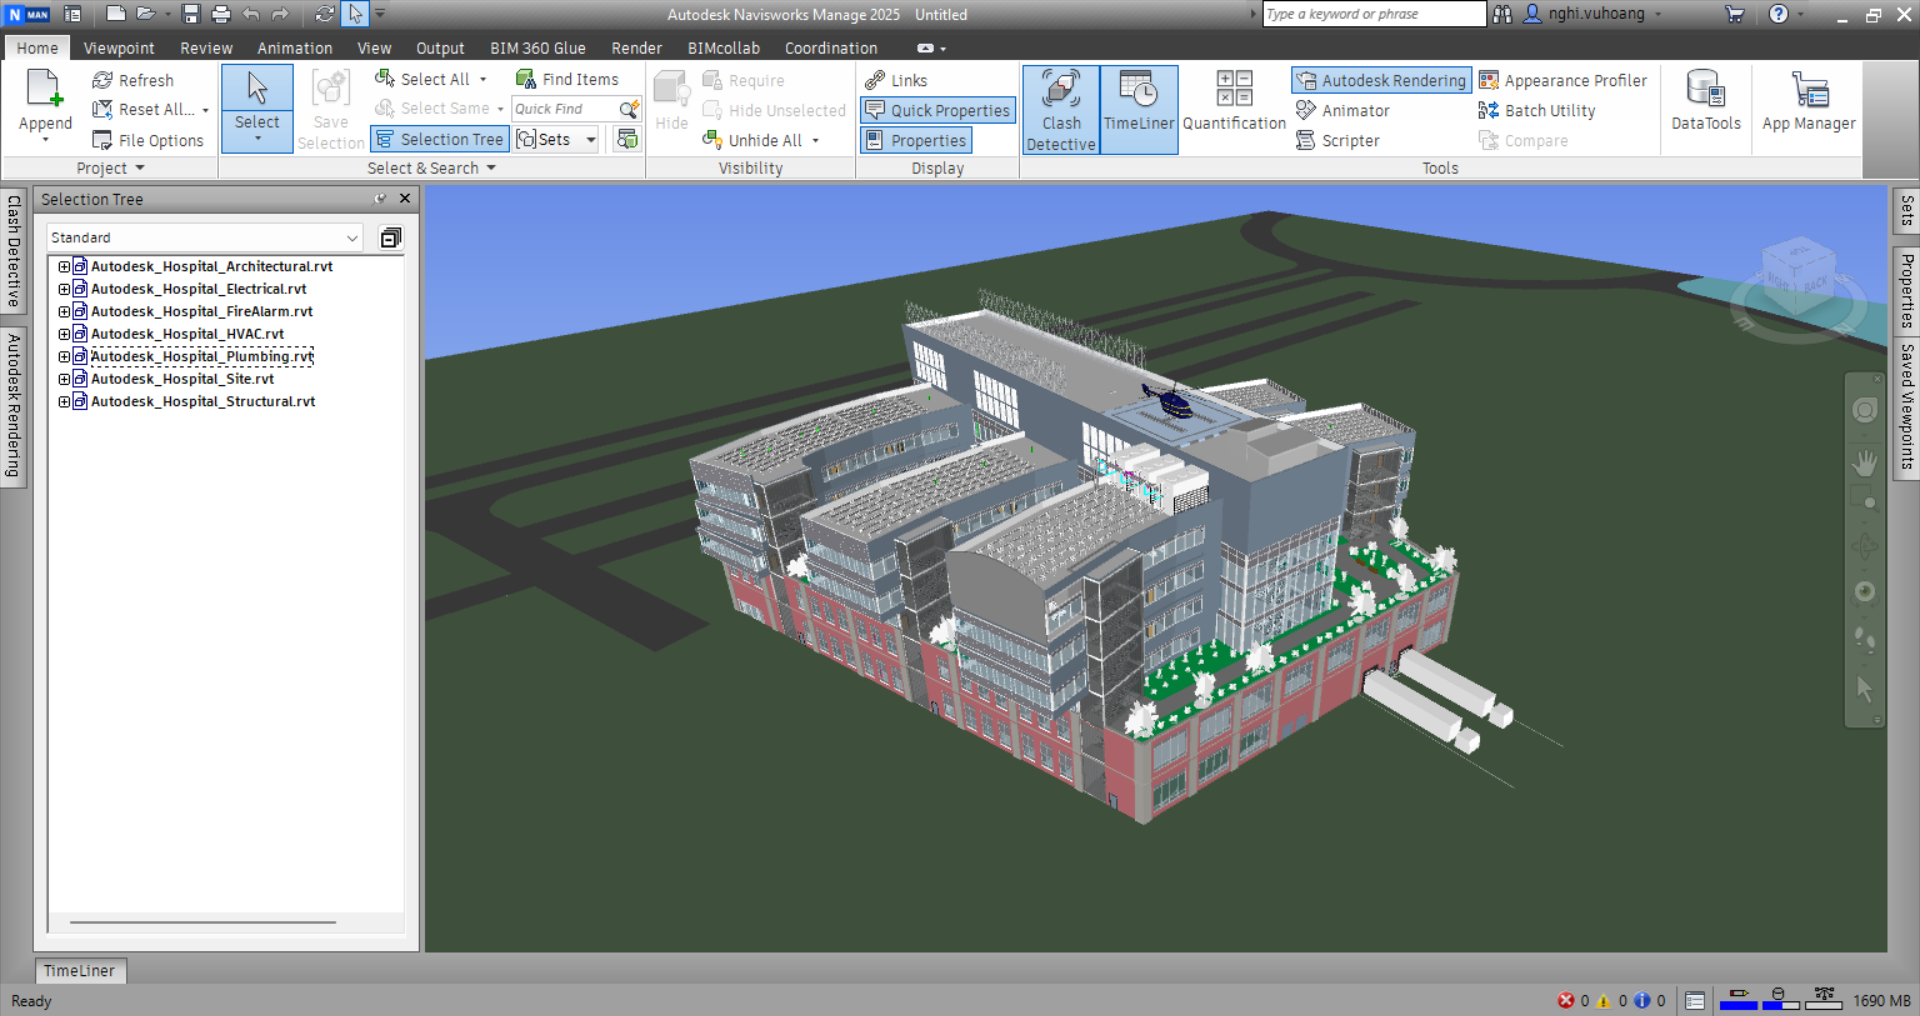The height and width of the screenshot is (1016, 1920).
Task: Toggle the Selection Tree window button
Action: point(440,139)
